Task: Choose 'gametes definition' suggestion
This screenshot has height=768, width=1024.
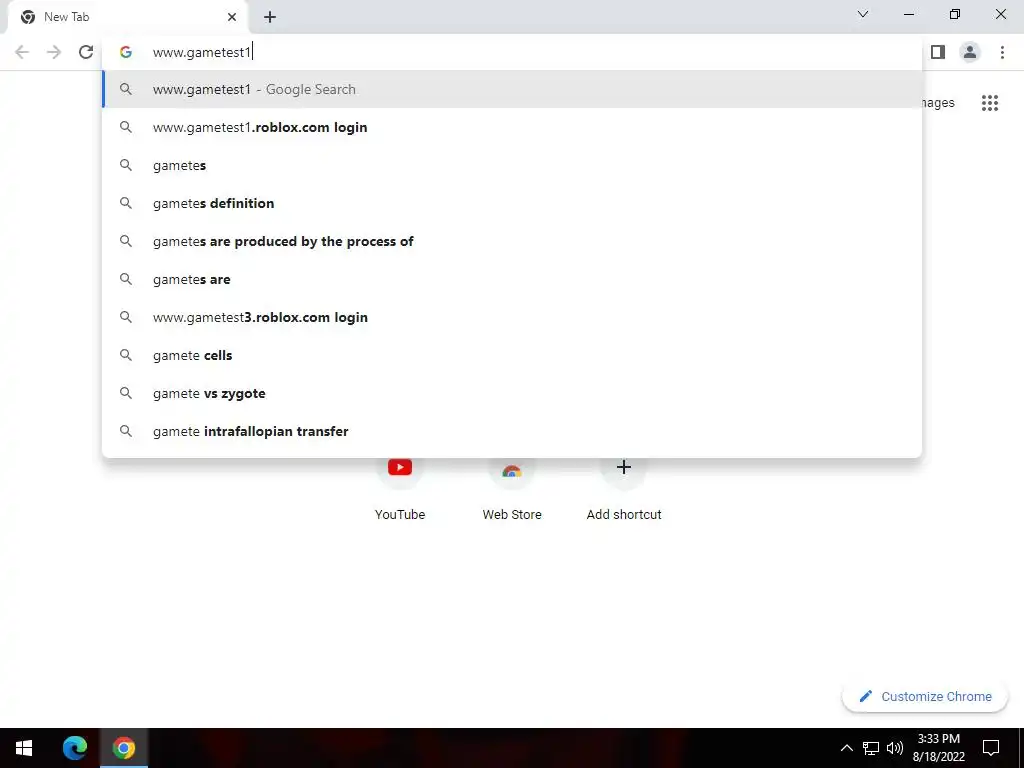Action: (512, 203)
